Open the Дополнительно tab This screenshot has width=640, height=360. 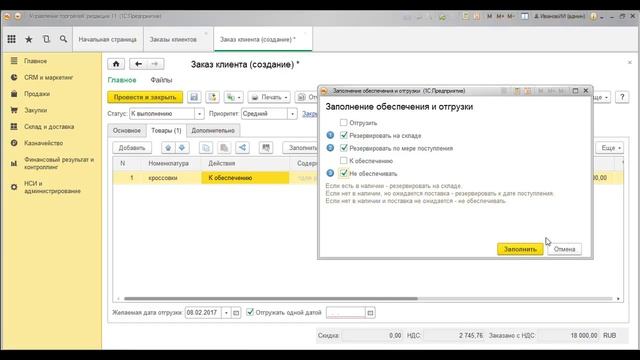[213, 131]
